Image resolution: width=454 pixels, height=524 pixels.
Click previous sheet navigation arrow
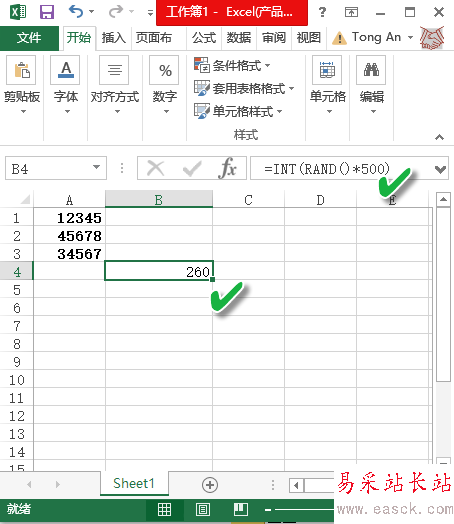coord(29,484)
